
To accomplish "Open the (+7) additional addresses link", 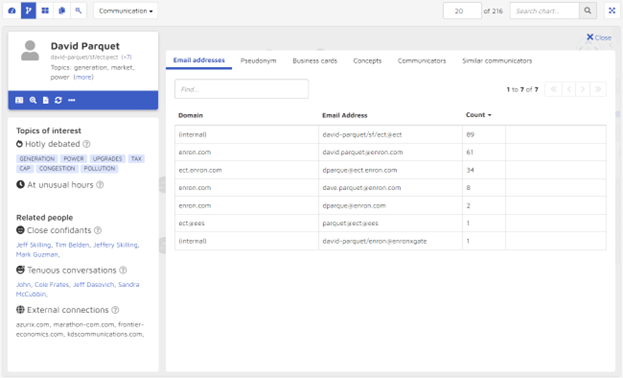I will 126,57.
